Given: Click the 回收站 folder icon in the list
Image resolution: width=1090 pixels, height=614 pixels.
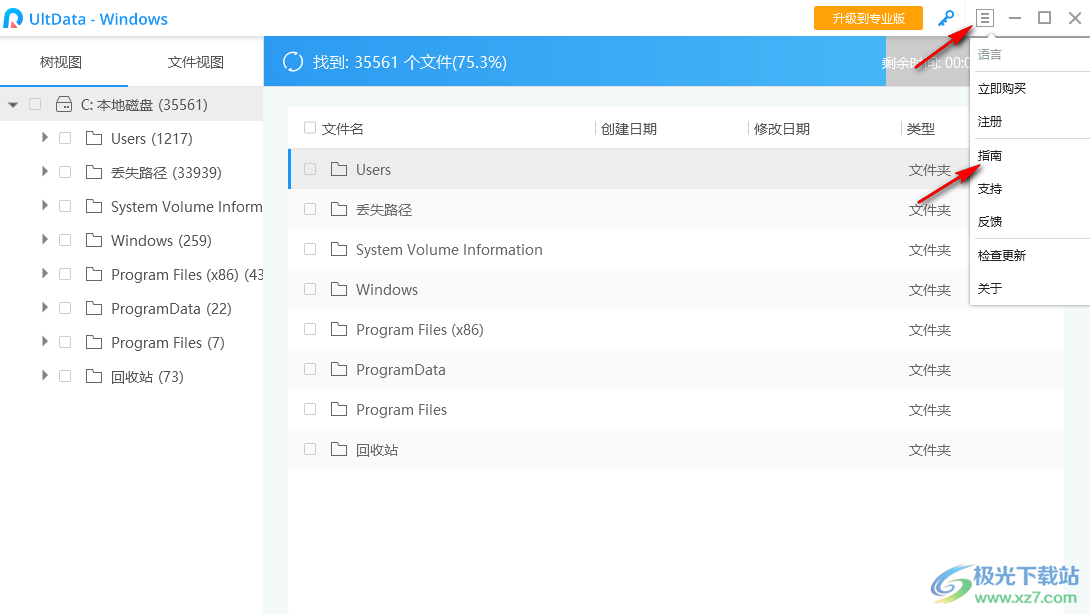Looking at the screenshot, I should coord(338,449).
